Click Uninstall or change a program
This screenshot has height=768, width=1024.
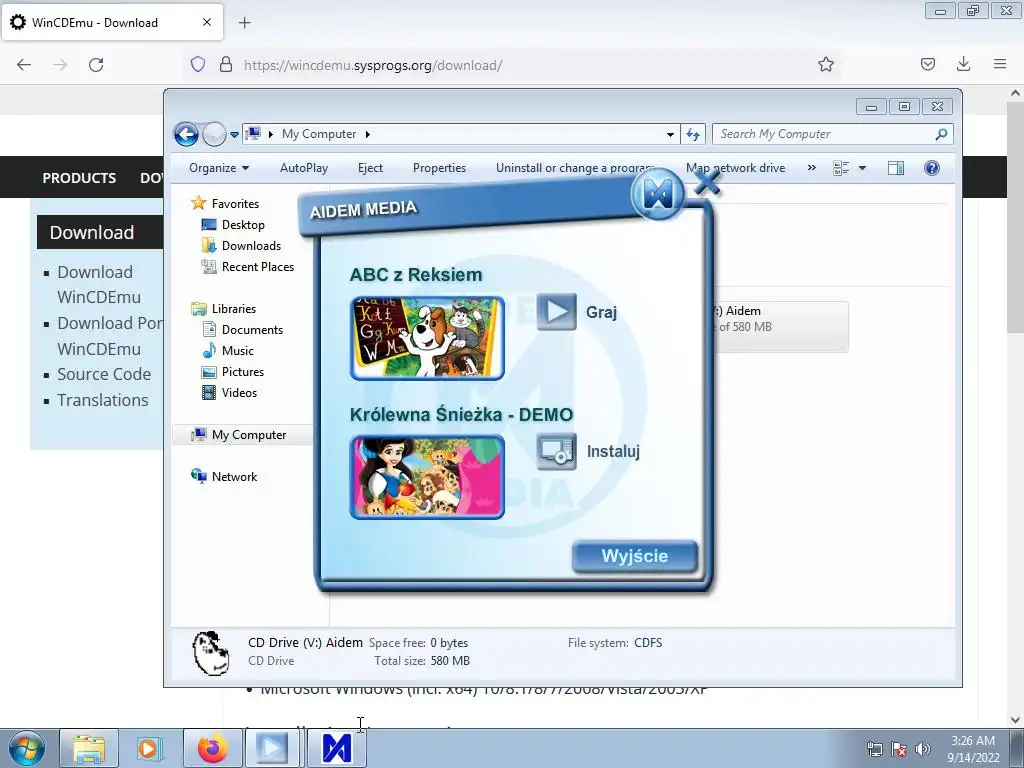coord(575,168)
